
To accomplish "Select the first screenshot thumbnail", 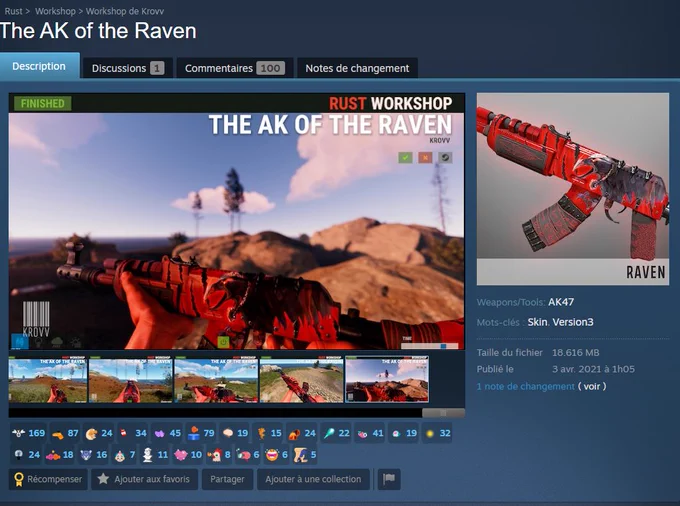I will click(x=48, y=380).
